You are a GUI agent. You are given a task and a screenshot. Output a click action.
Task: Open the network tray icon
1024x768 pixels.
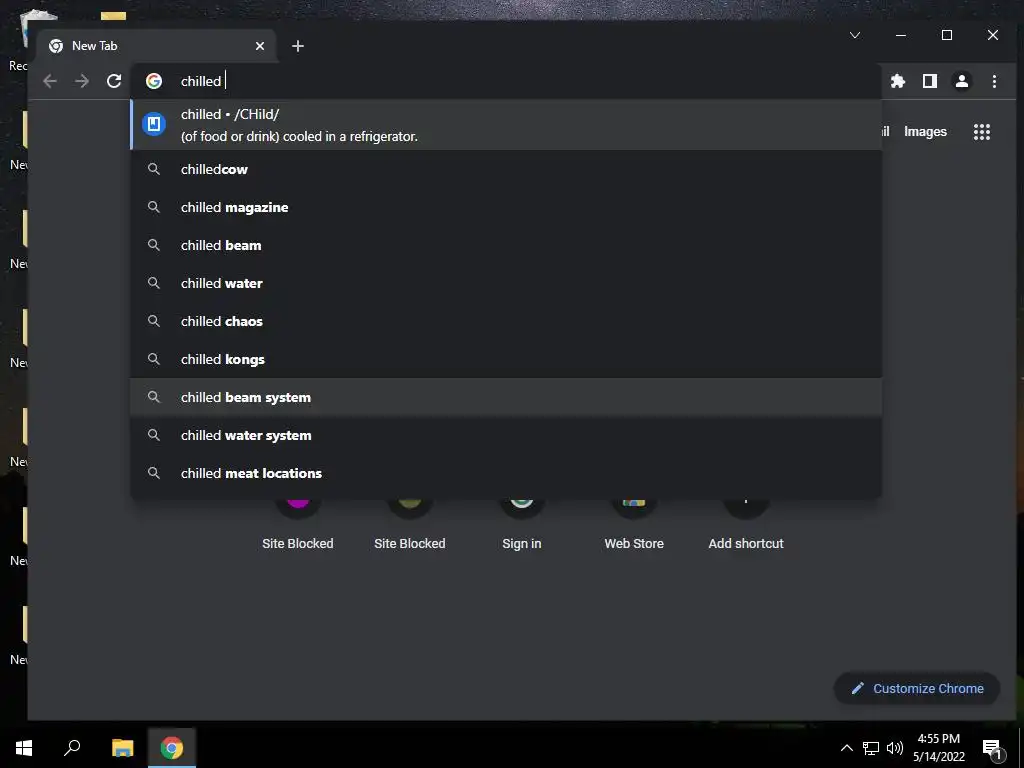[x=871, y=748]
